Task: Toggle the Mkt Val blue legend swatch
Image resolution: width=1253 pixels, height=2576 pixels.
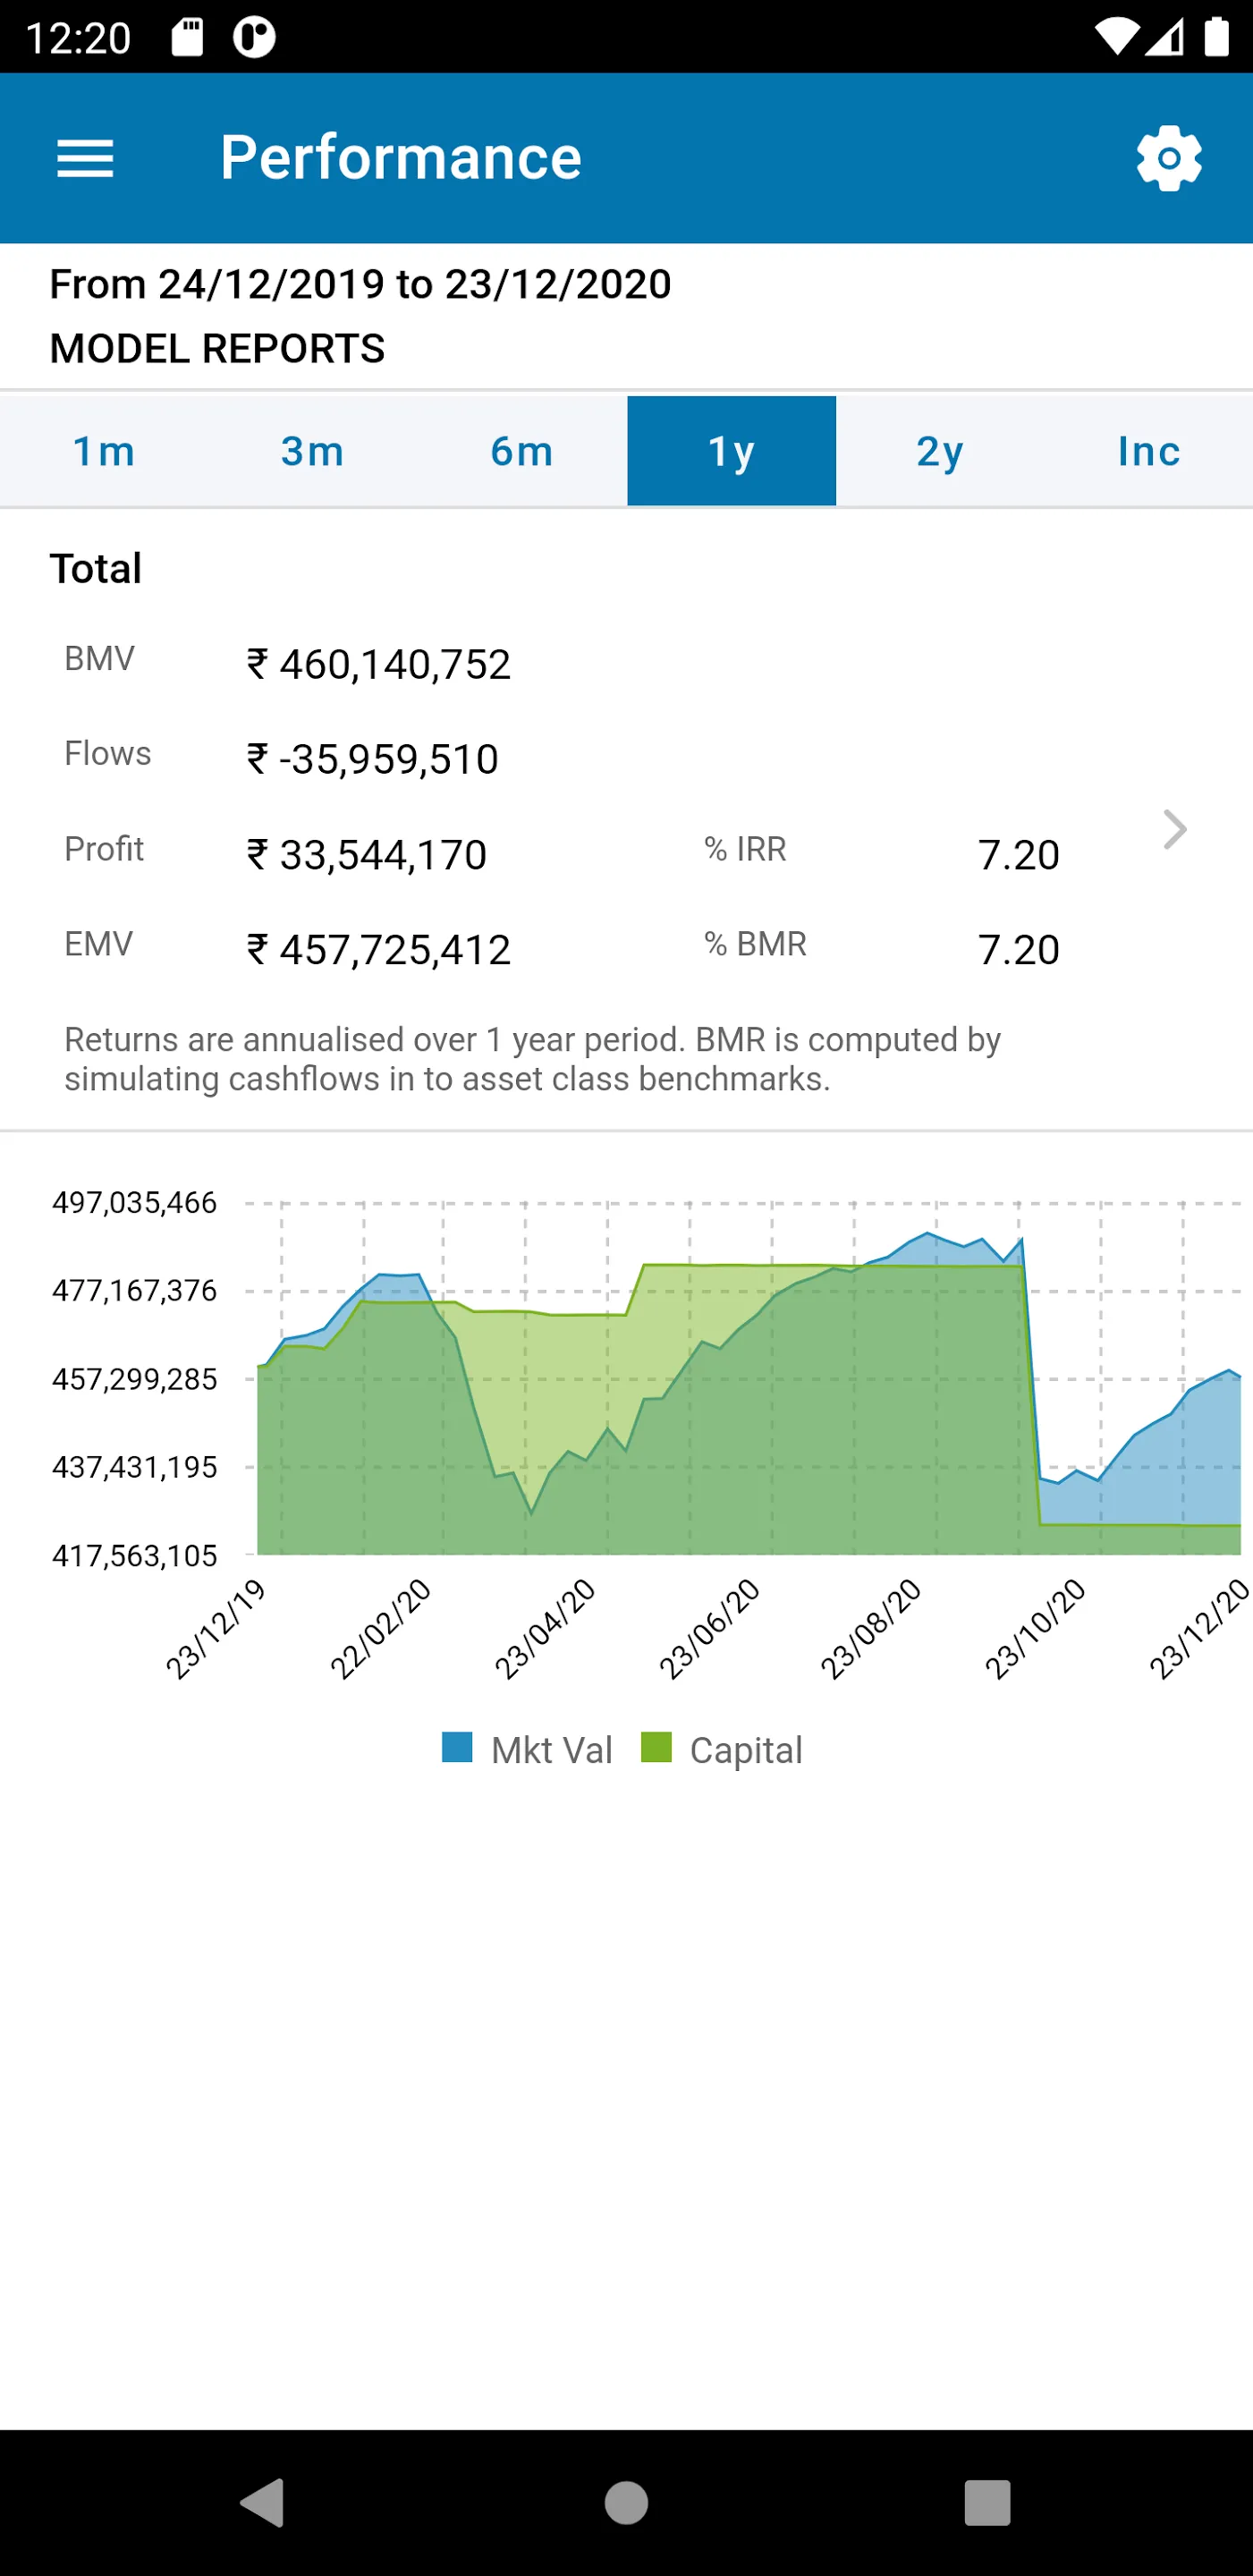Action: click(x=457, y=1747)
